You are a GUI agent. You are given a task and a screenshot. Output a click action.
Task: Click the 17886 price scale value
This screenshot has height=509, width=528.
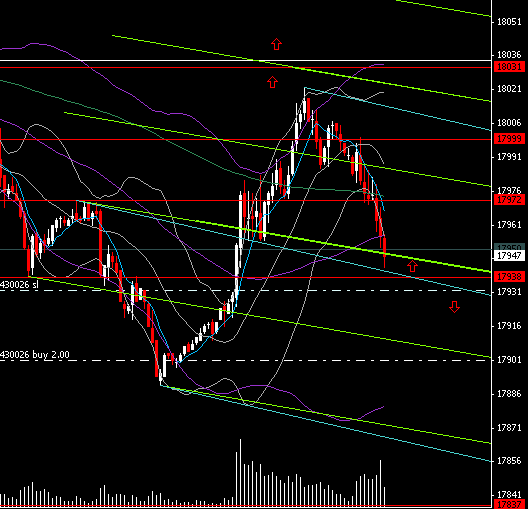point(509,394)
